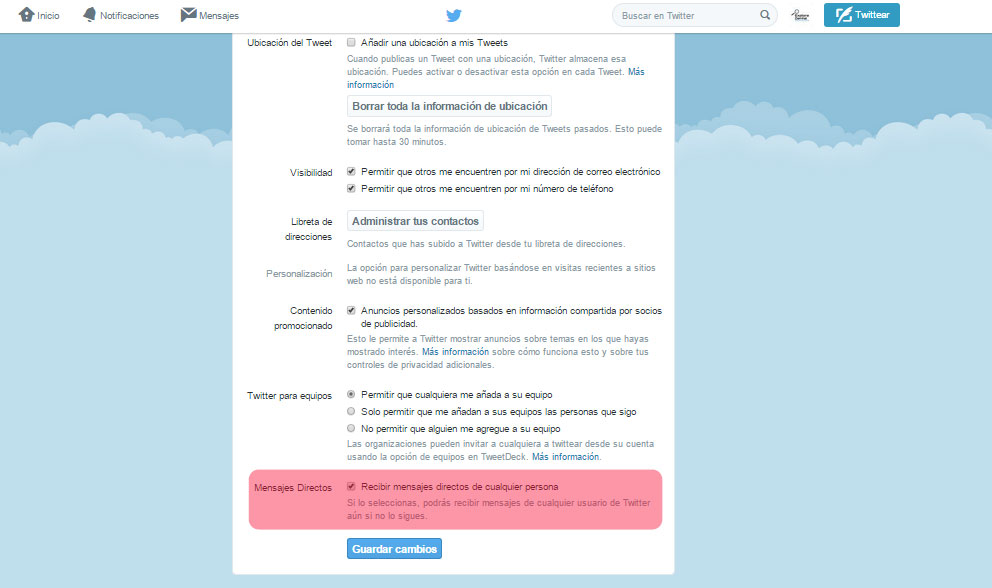Disable Anuncios personalizados checkbox
The height and width of the screenshot is (588, 992).
[x=351, y=311]
